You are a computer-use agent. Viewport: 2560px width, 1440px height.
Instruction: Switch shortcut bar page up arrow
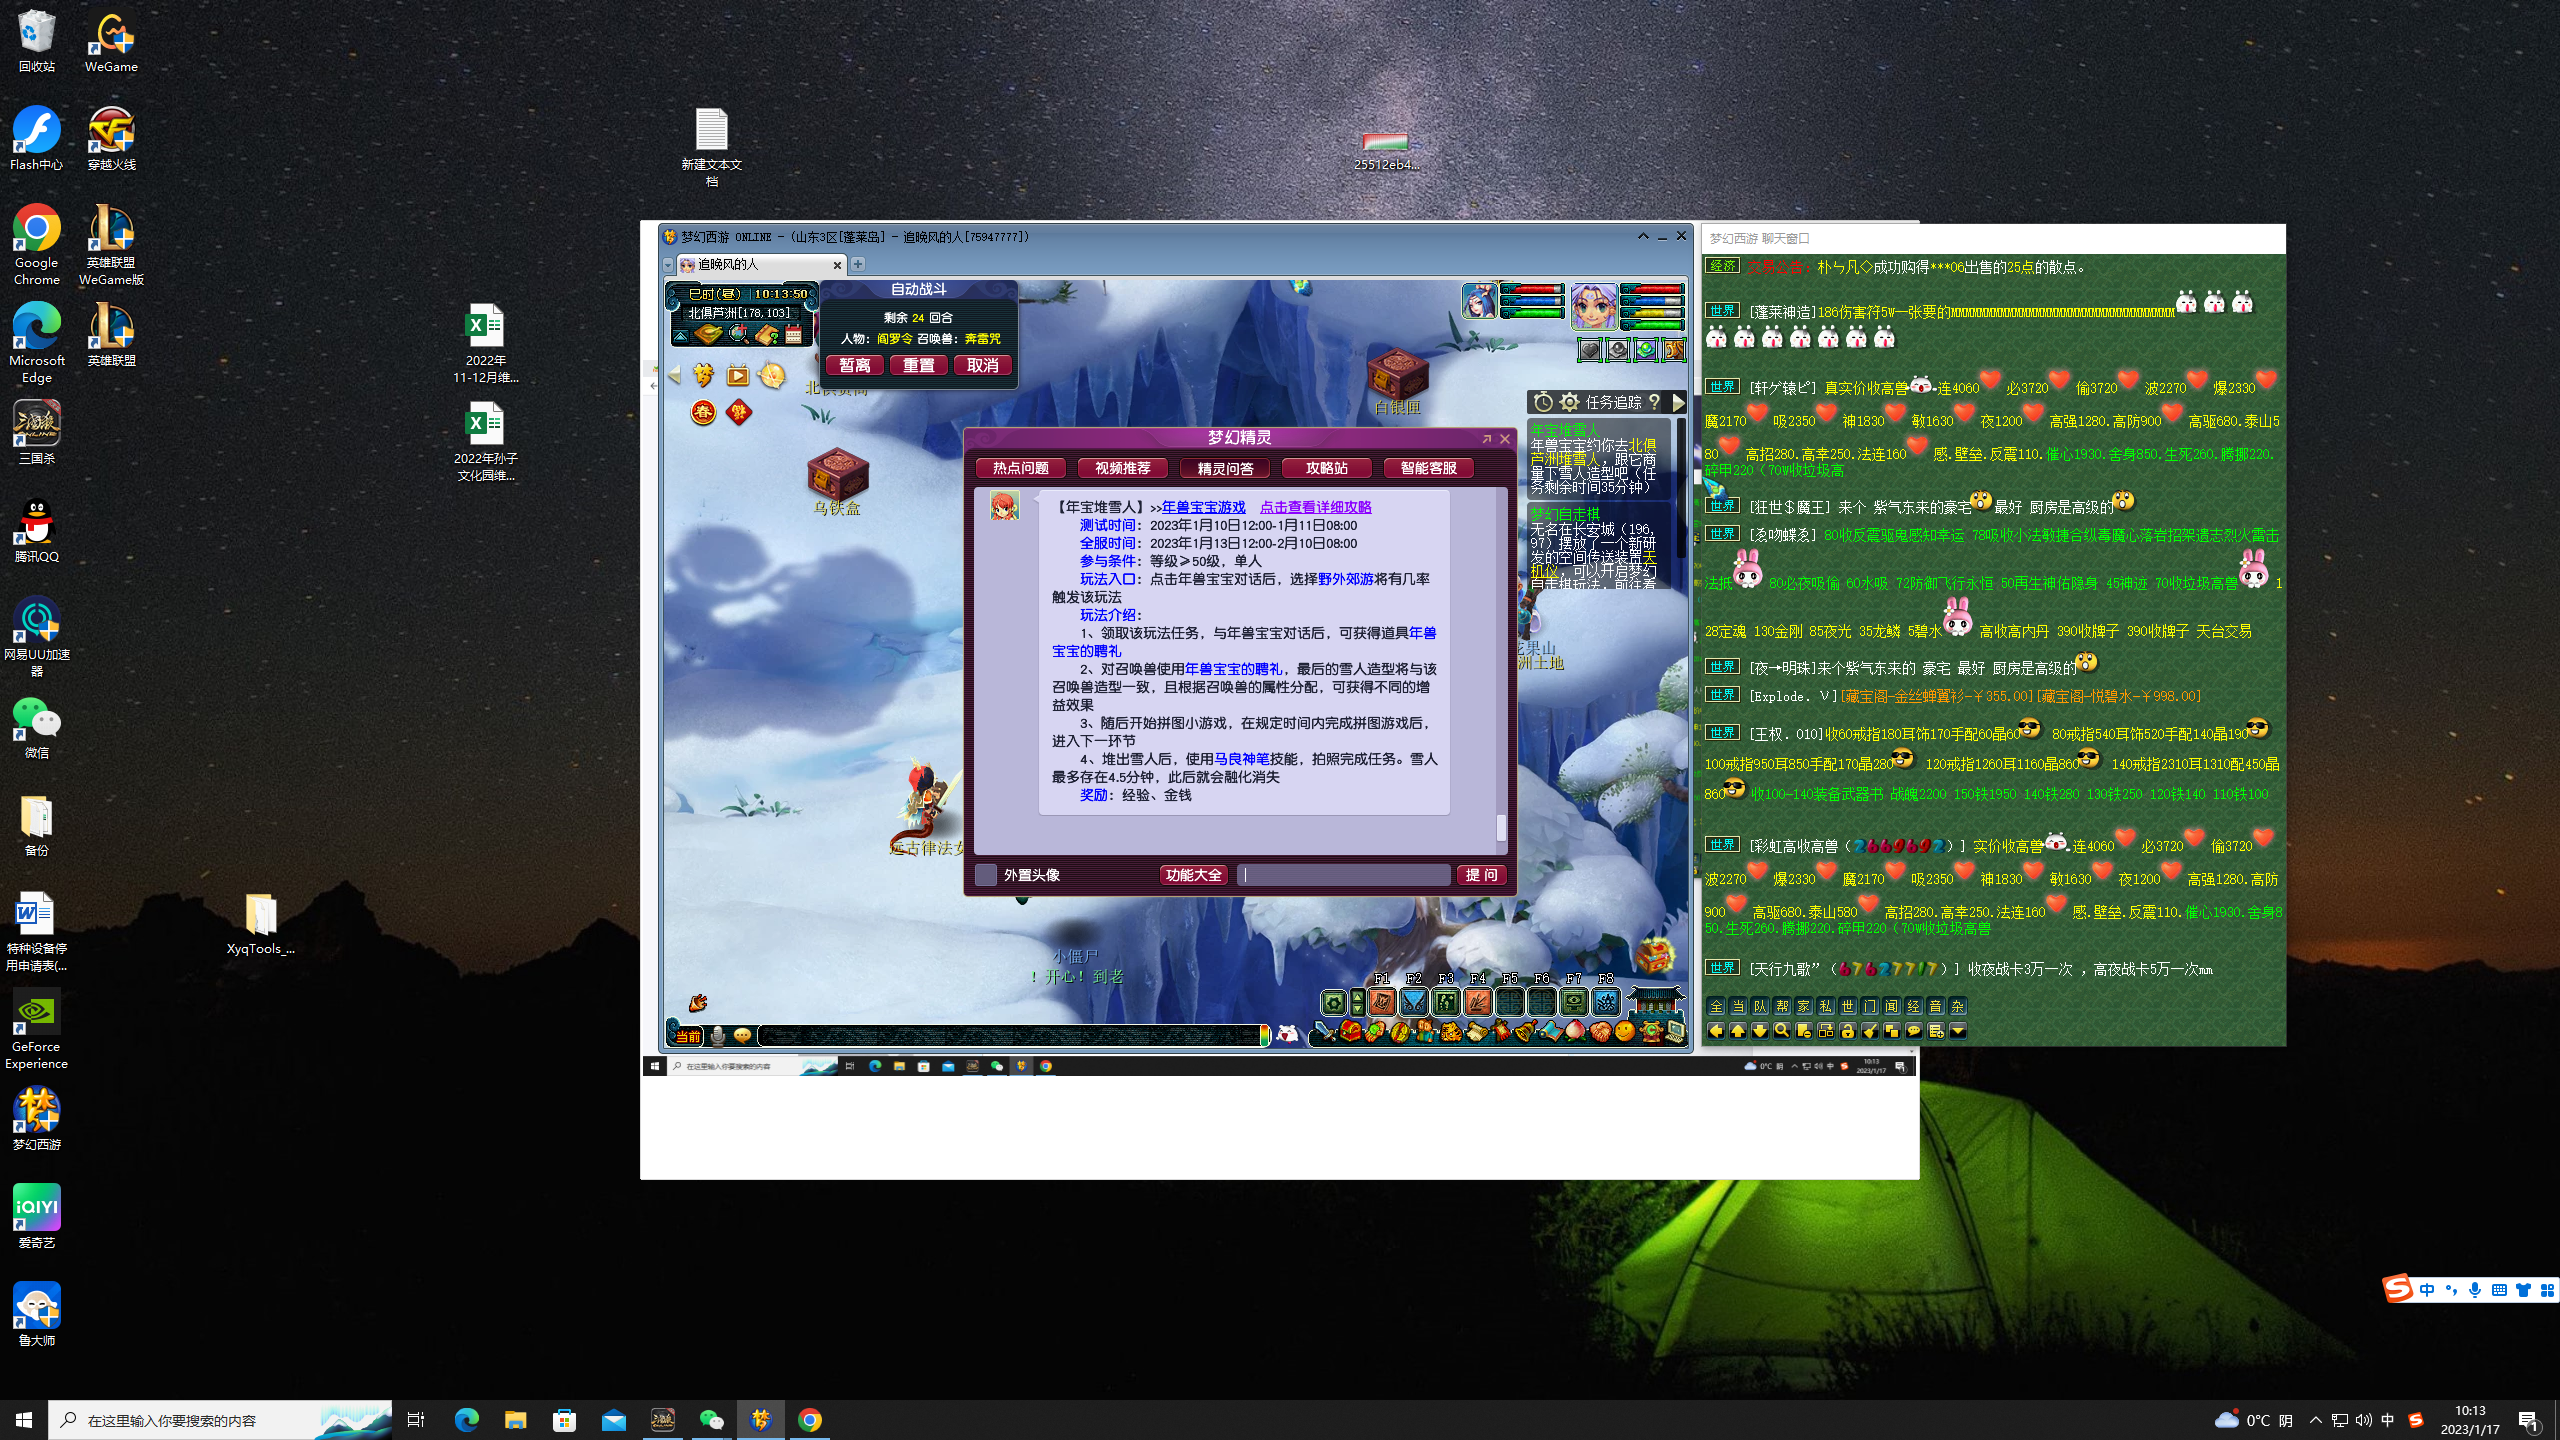(x=1357, y=997)
